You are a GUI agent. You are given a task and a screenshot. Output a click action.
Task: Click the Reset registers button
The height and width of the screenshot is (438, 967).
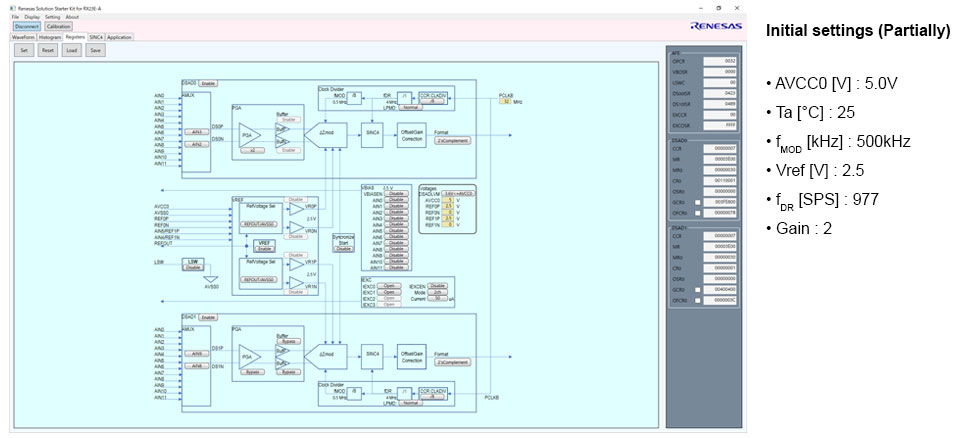point(47,51)
